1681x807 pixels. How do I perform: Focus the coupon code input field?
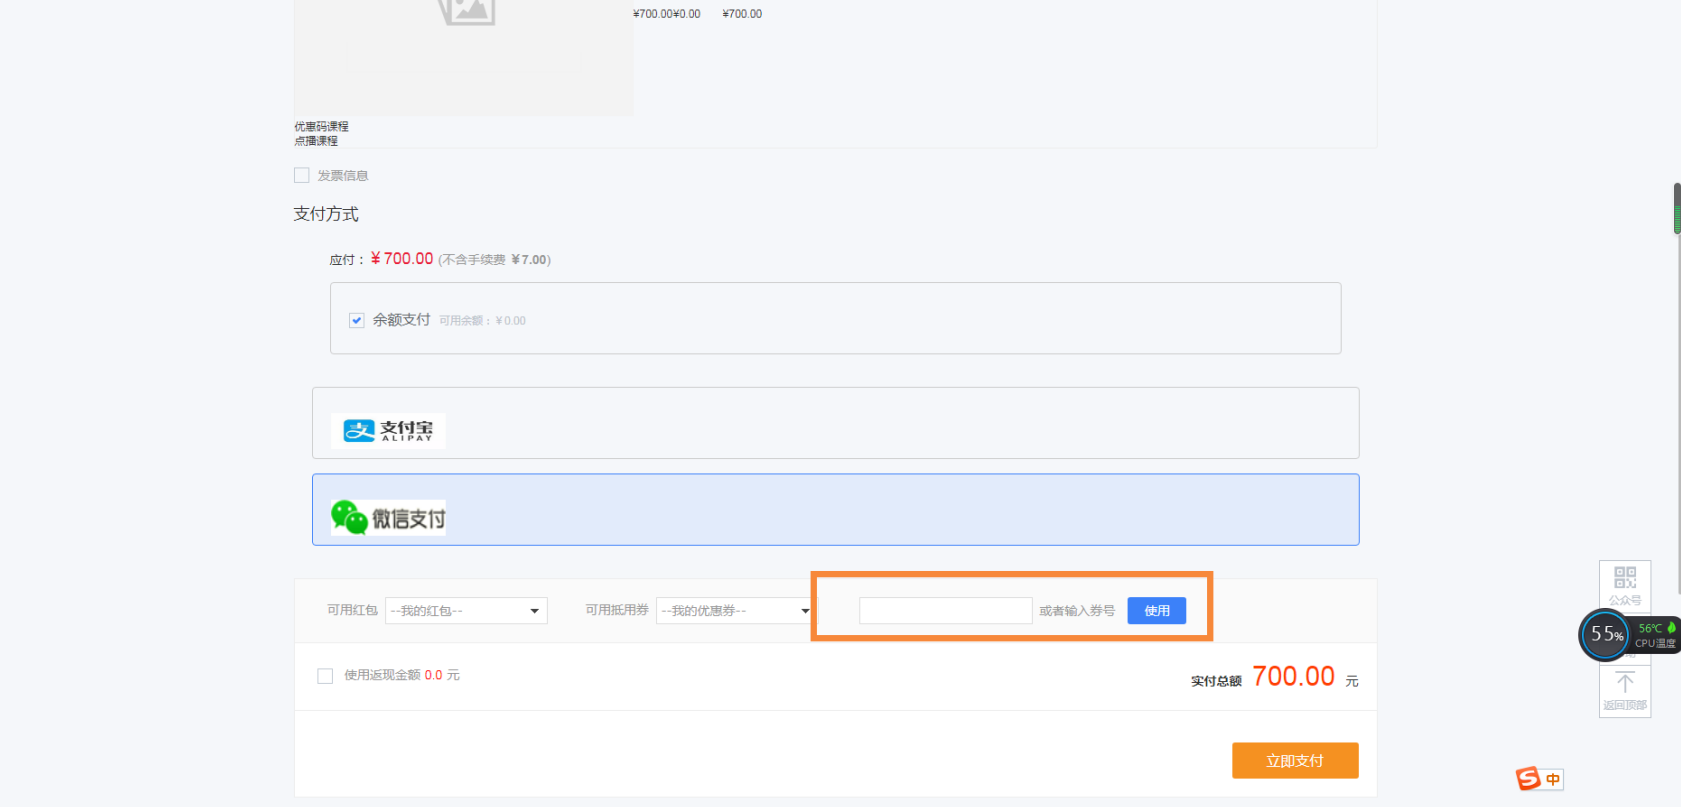[x=945, y=611]
